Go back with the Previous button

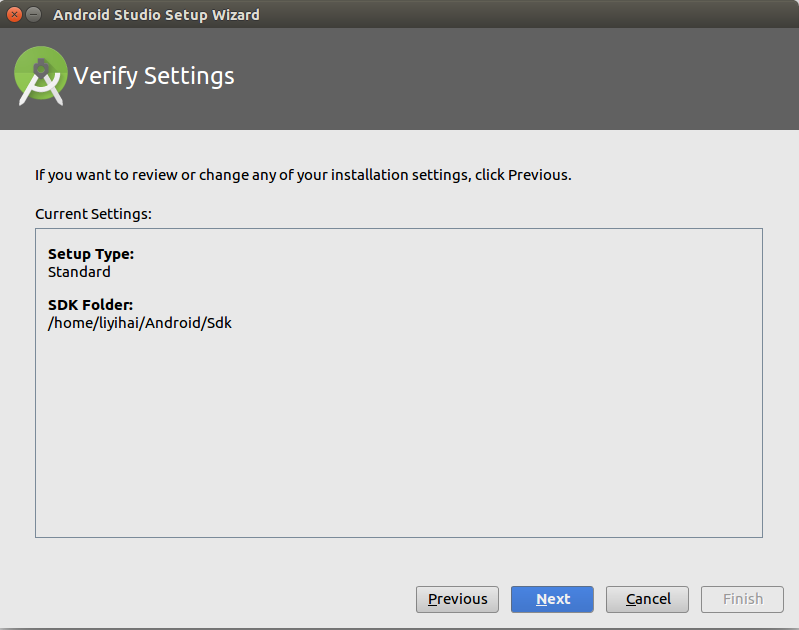(x=458, y=599)
